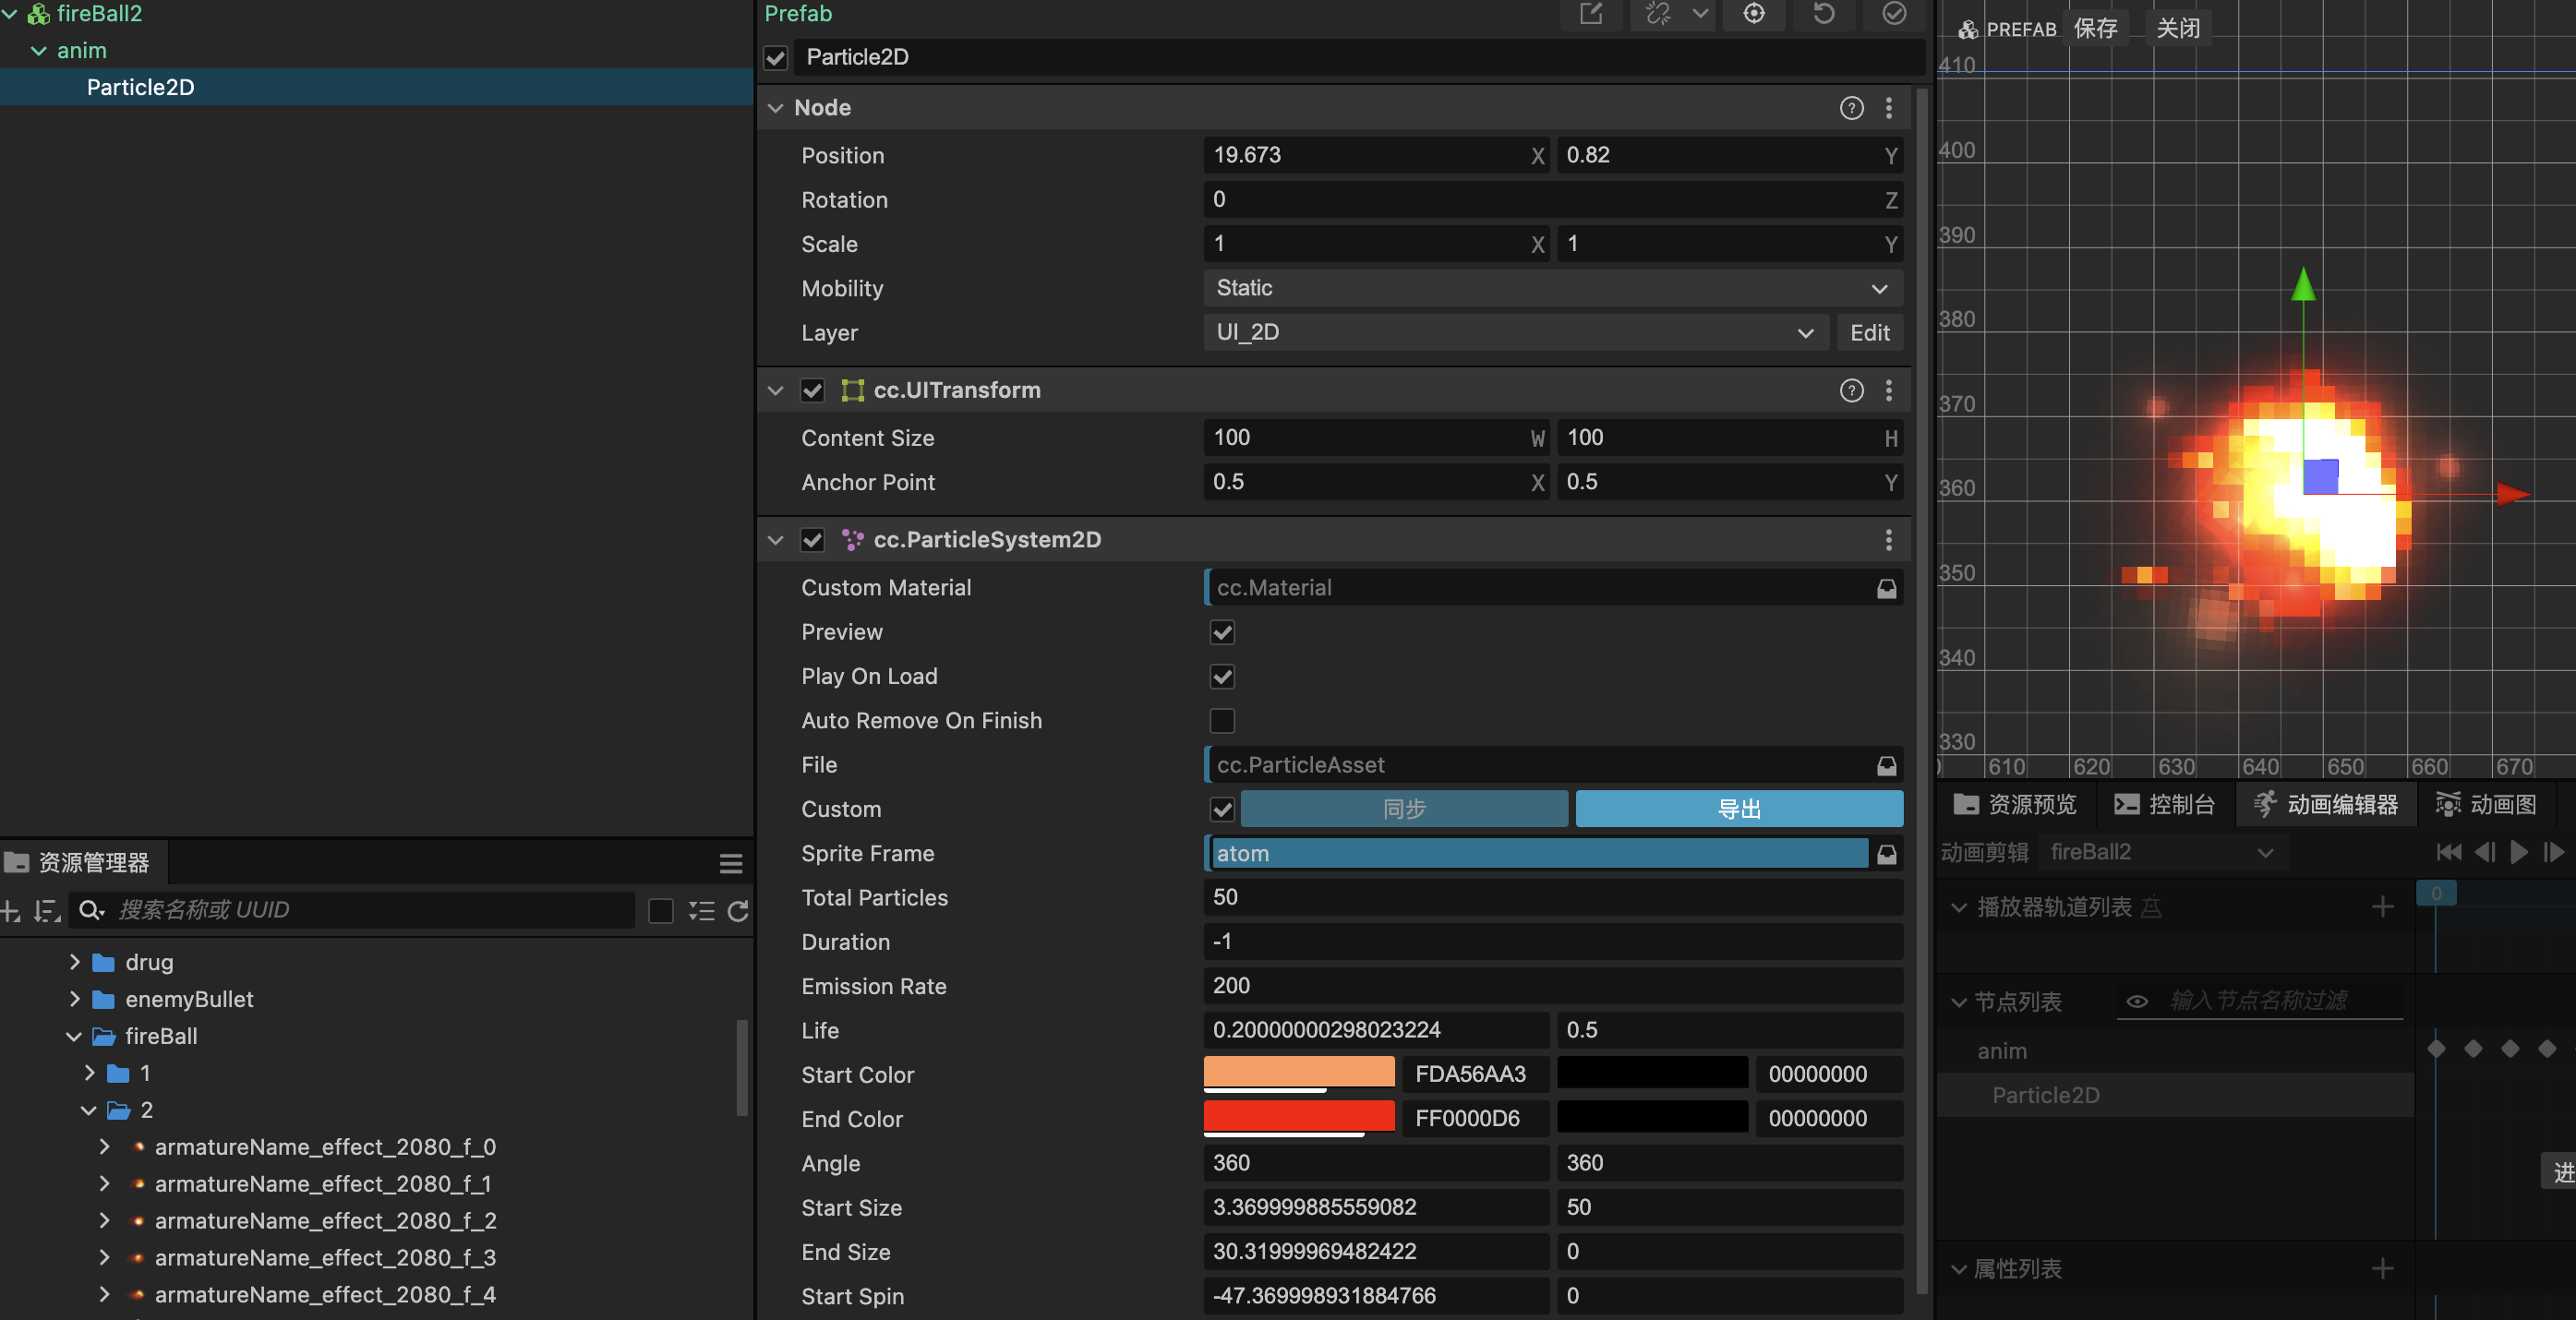Click the Node help question-mark icon

[x=1851, y=108]
